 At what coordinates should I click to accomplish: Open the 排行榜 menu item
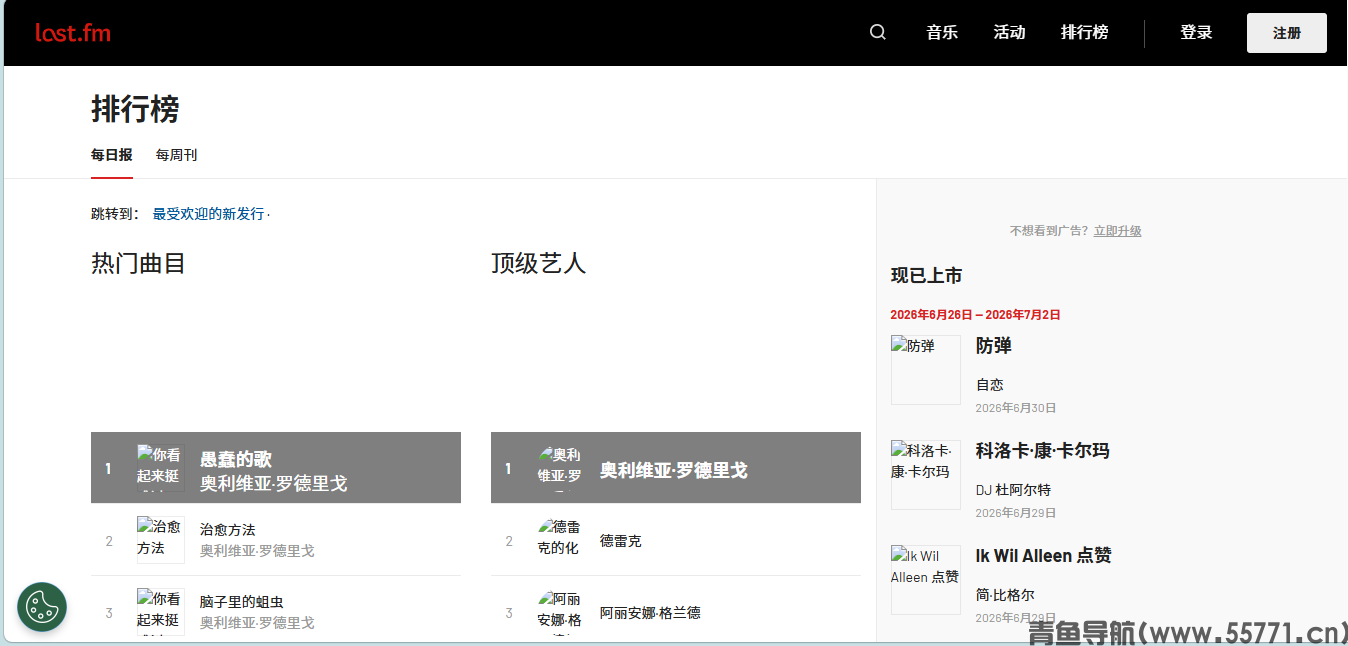tap(1085, 33)
